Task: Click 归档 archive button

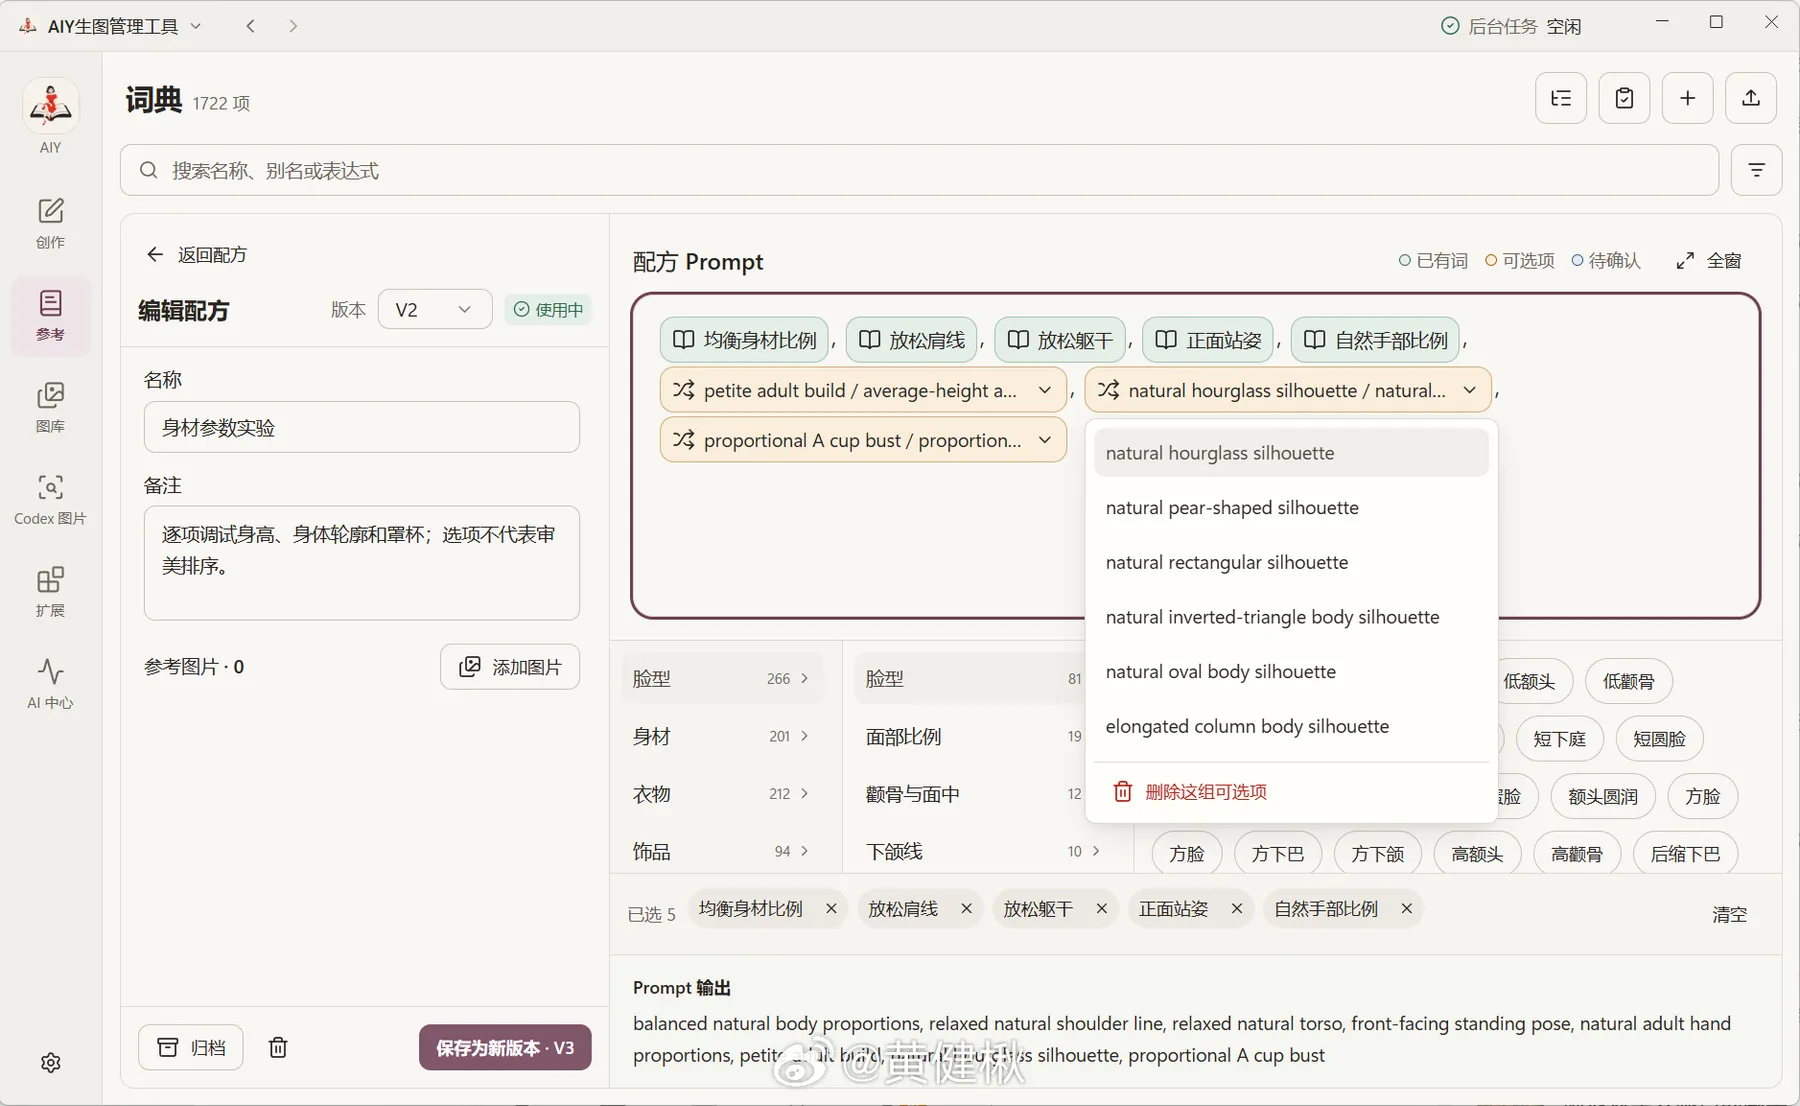Action: click(191, 1047)
